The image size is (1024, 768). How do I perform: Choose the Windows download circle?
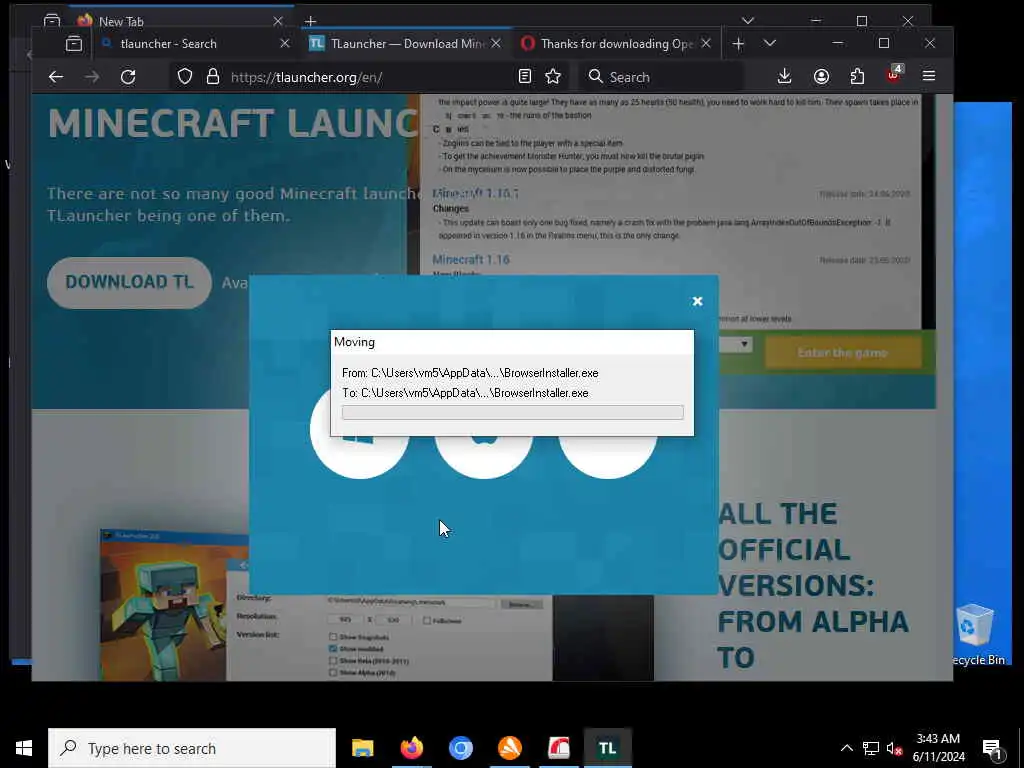tap(359, 457)
